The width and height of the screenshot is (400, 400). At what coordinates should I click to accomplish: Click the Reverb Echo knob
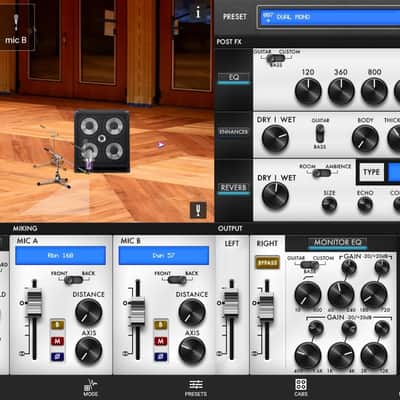[365, 204]
